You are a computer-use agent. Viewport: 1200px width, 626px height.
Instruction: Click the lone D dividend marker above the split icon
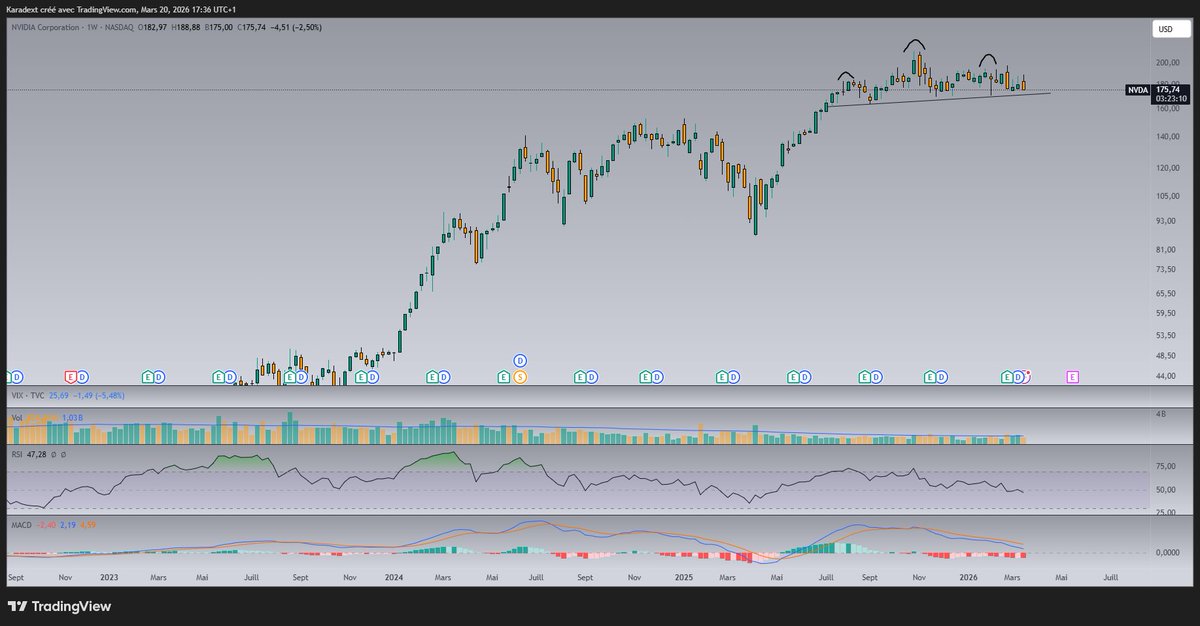tap(519, 359)
